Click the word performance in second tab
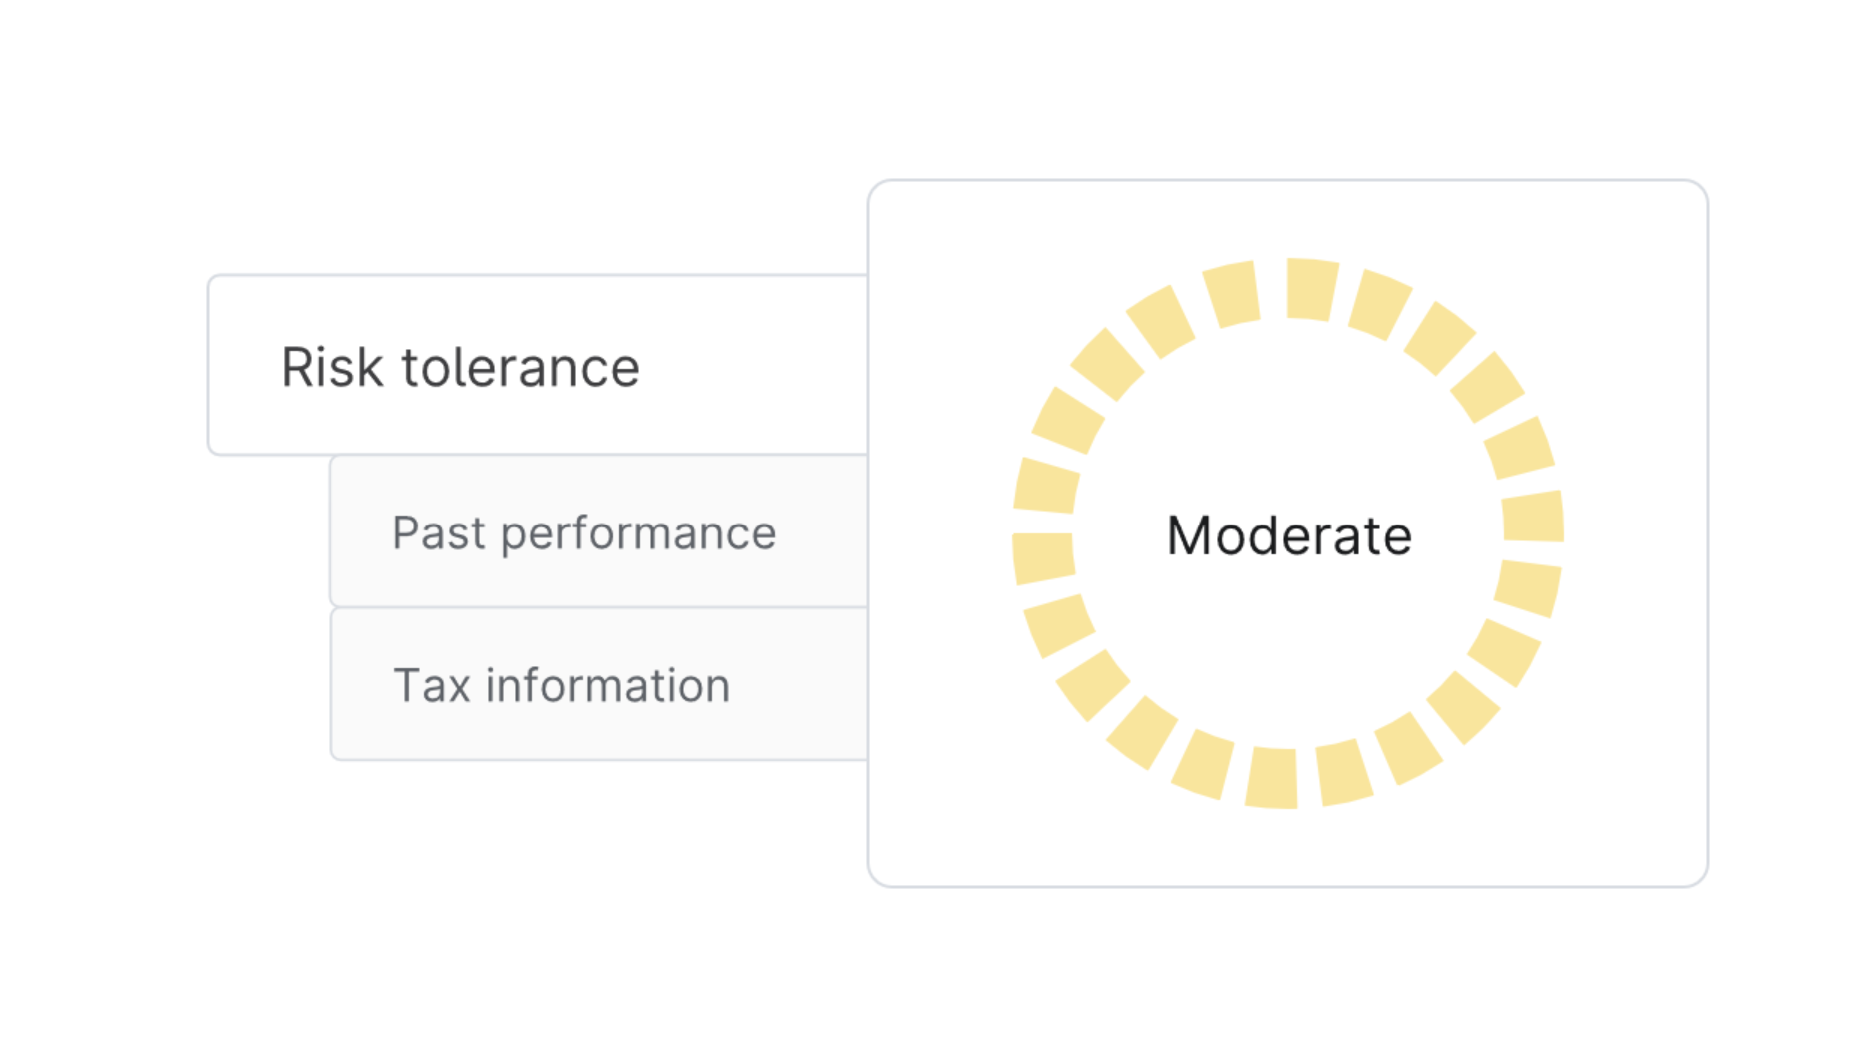Screen dimensions: 1851x1053 click(638, 533)
